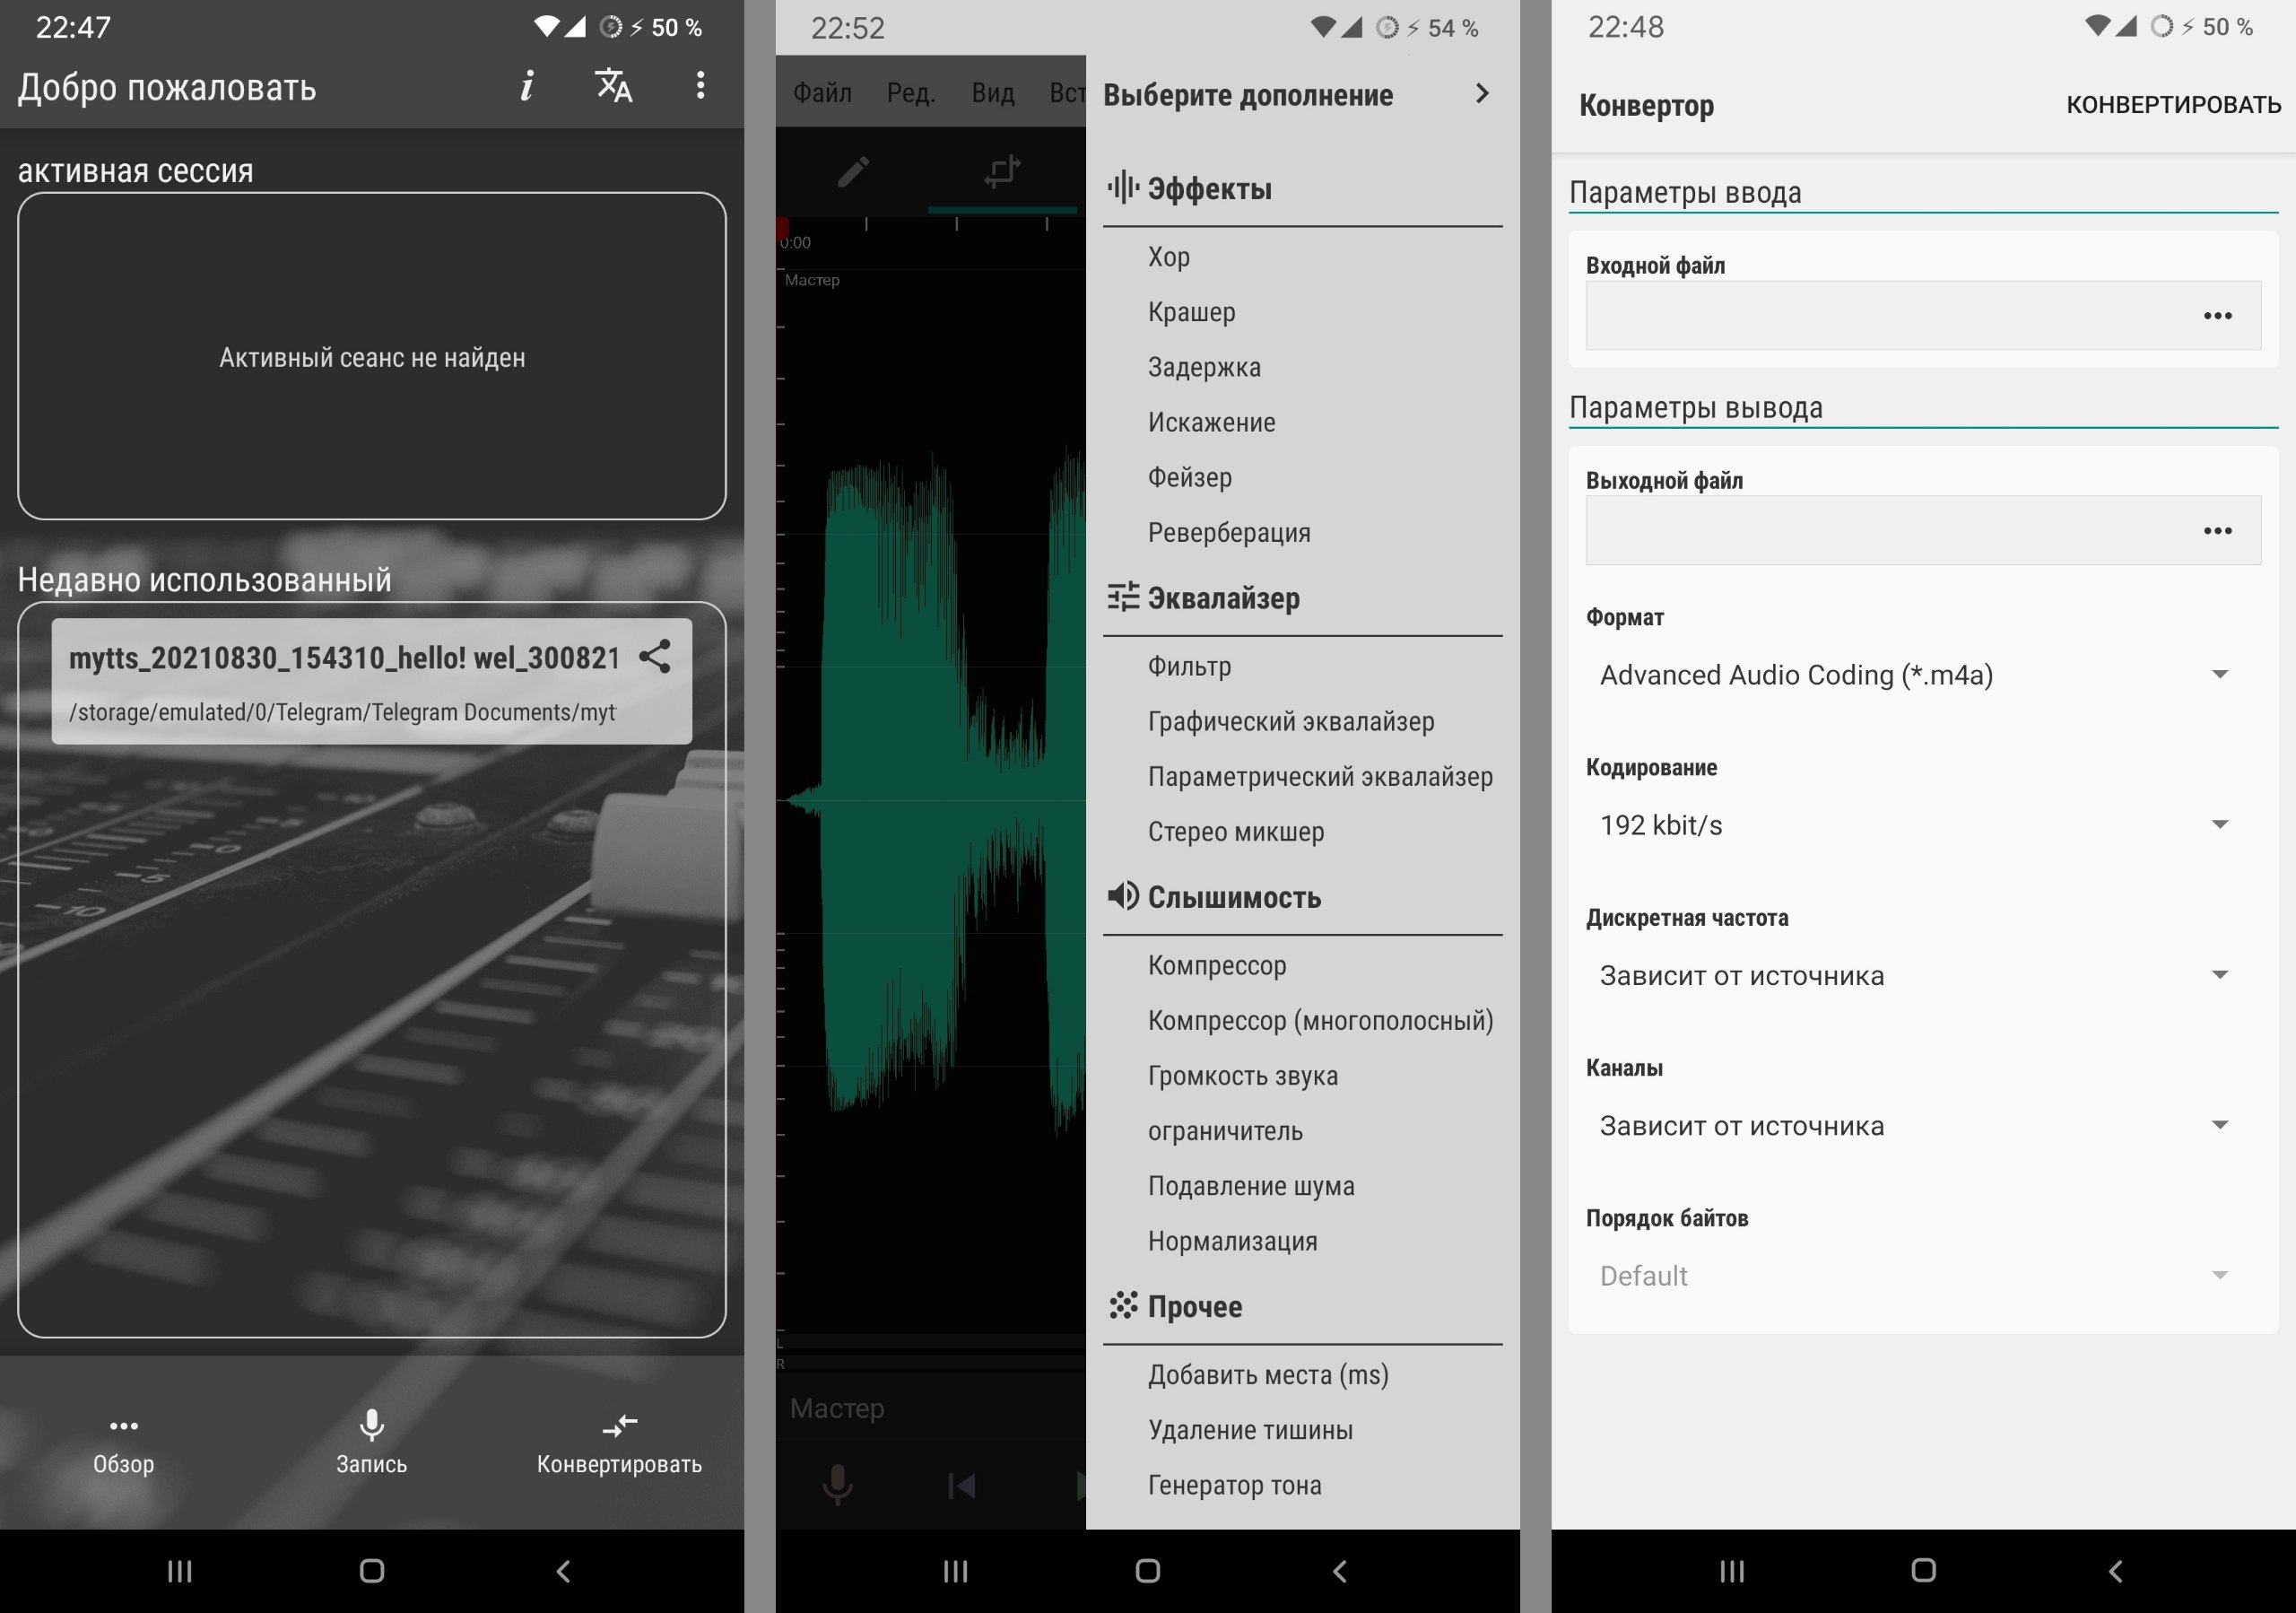Browse for output file with dots
The image size is (2296, 1613).
[2217, 531]
